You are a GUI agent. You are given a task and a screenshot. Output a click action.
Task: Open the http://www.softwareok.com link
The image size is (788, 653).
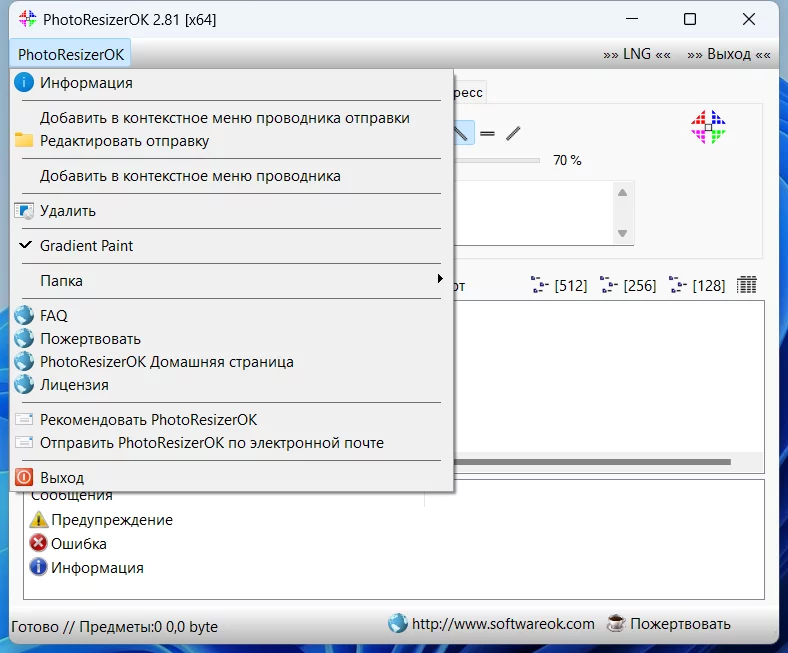[x=503, y=624]
